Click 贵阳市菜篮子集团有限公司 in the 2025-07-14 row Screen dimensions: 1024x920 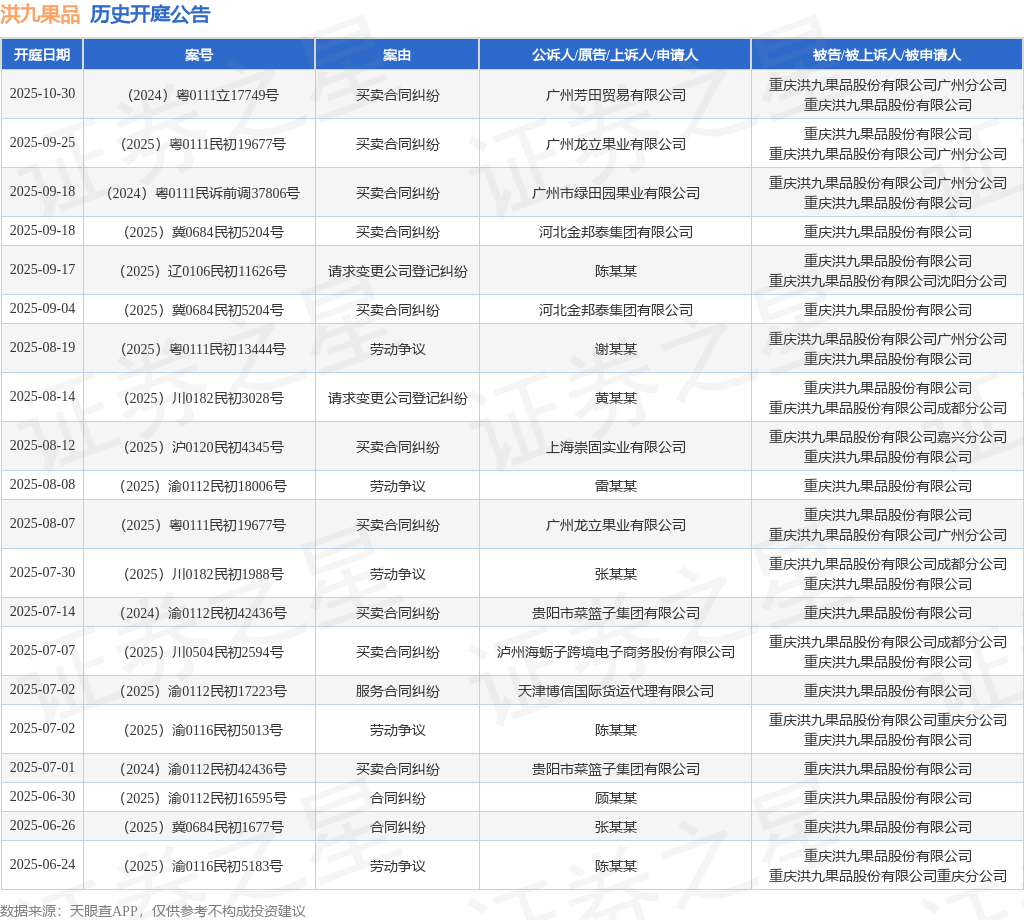(x=616, y=614)
